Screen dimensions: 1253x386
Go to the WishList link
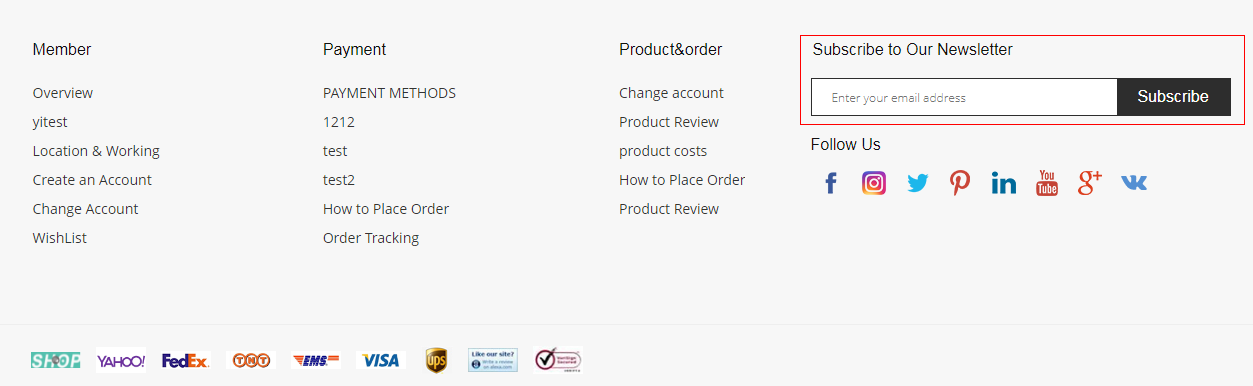coord(60,238)
